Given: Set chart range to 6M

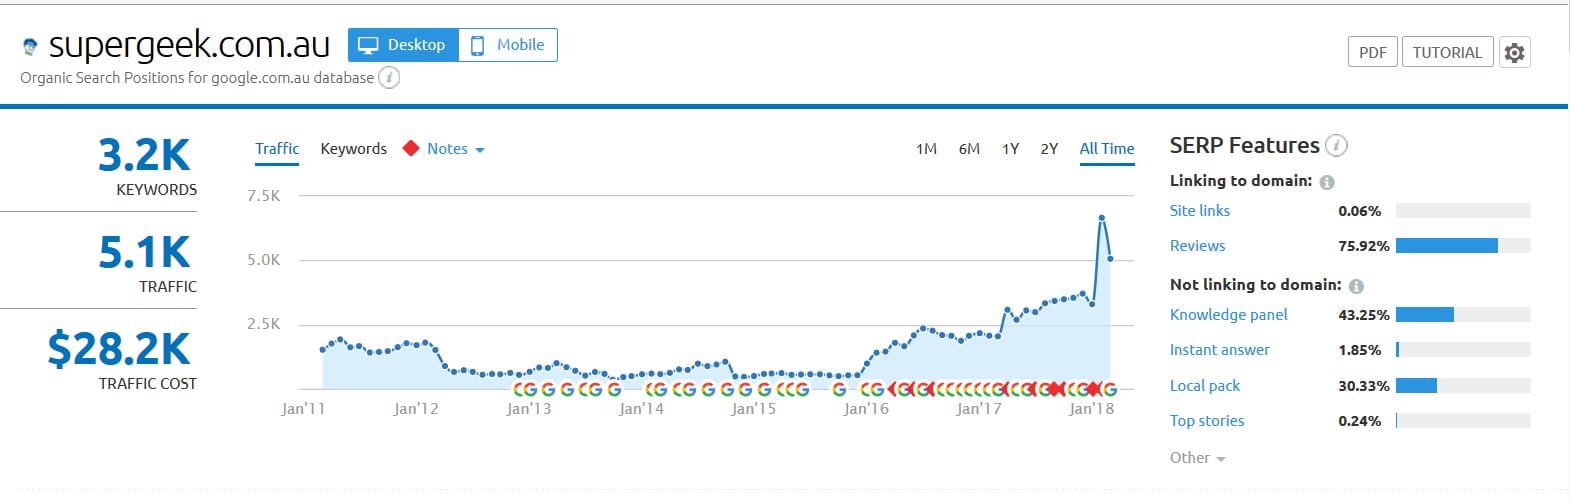Looking at the screenshot, I should coord(969,149).
